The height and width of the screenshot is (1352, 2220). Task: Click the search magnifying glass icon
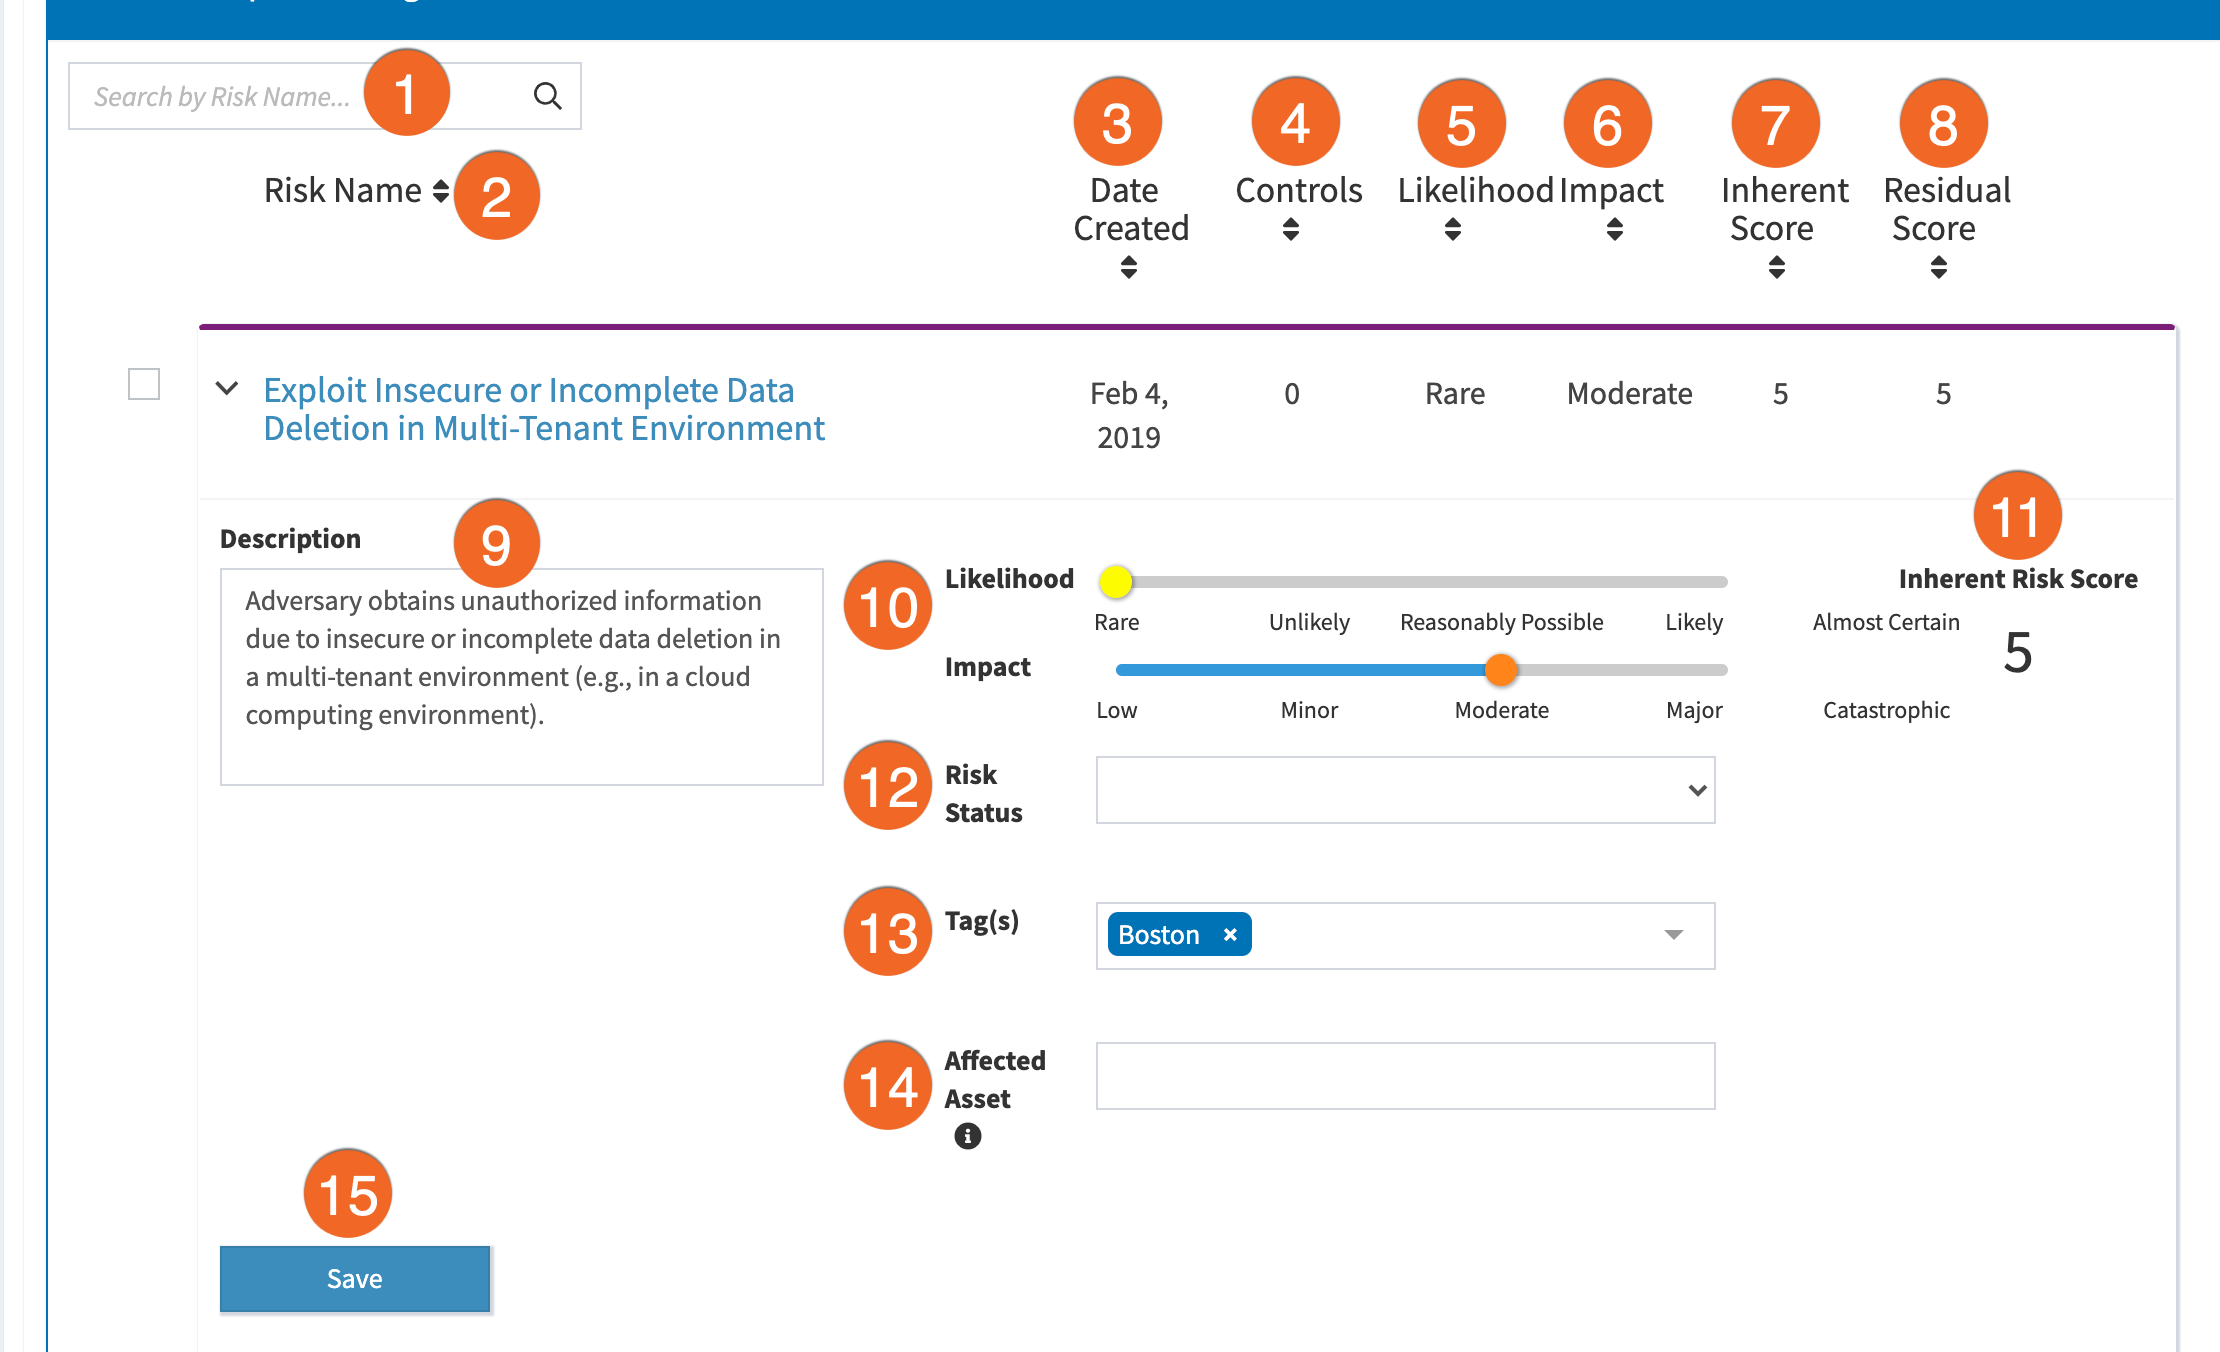[x=546, y=96]
